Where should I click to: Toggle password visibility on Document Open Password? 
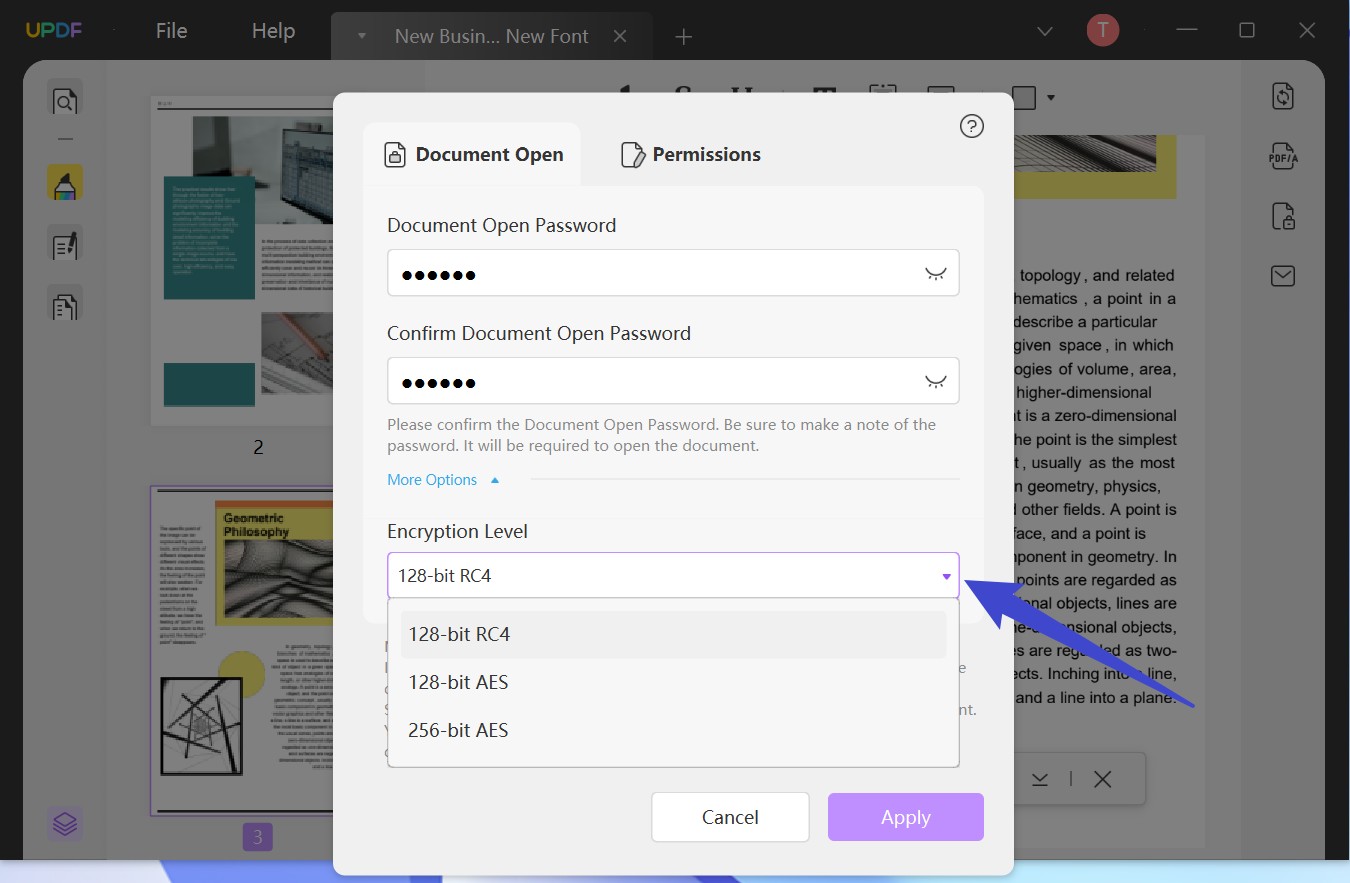[935, 272]
